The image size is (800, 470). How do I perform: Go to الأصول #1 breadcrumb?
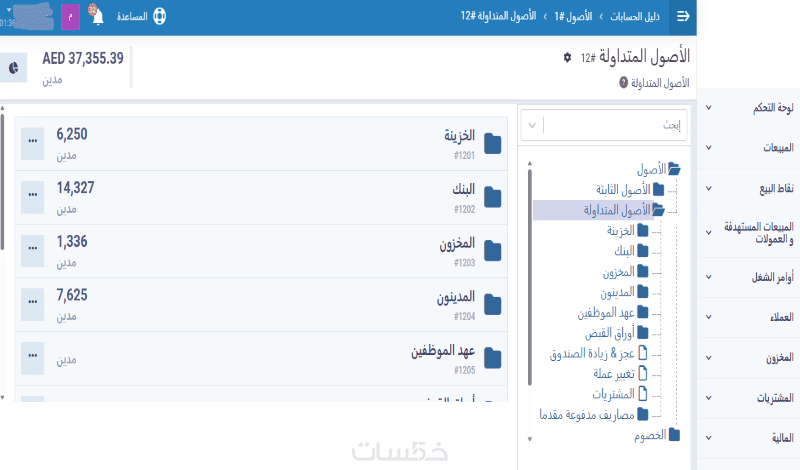tap(573, 16)
